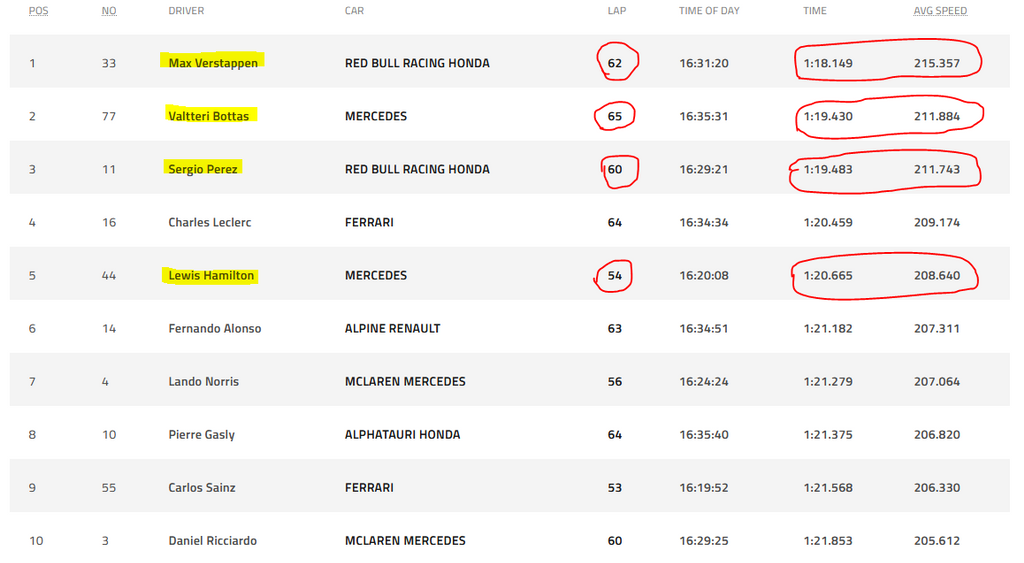The image size is (1024, 563).
Task: Select Valtteri Bottas driver name
Action: click(209, 116)
